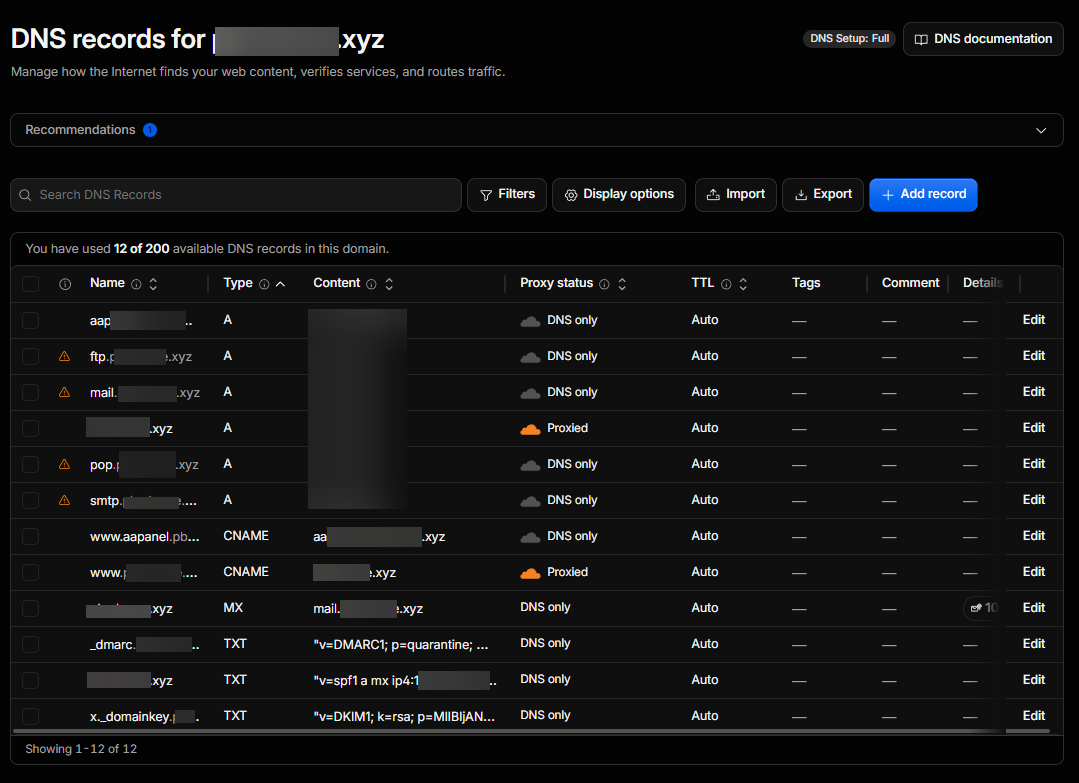Click grey cloud icon on mail record
Screen dimensions: 1079x783
[530, 393]
